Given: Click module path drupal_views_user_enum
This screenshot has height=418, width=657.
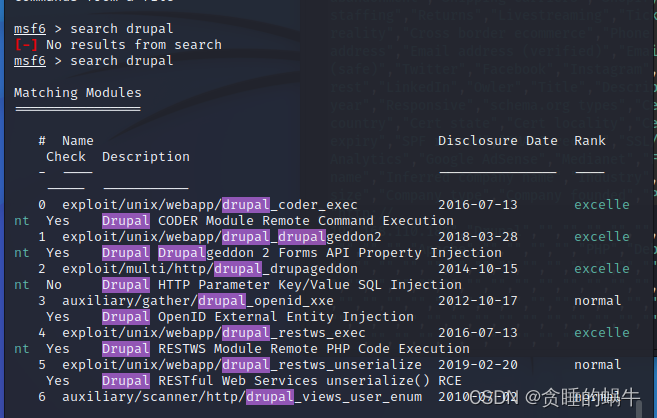Looking at the screenshot, I should pos(242,397).
